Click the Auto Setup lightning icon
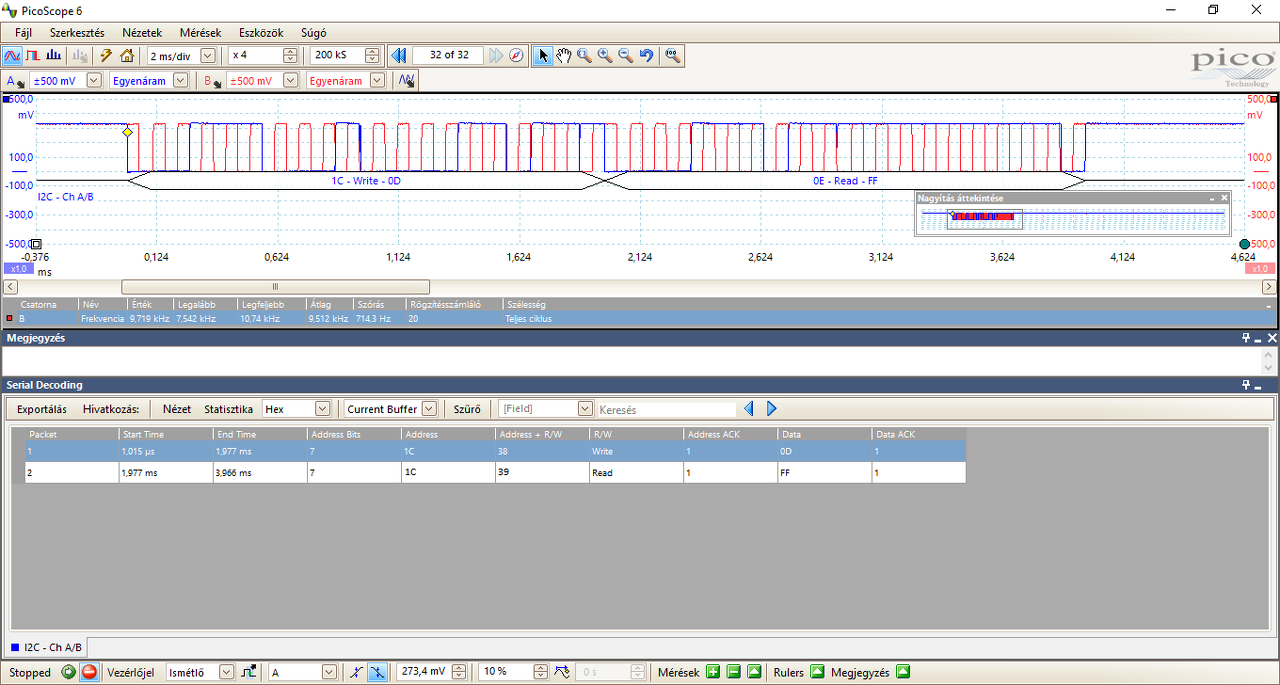1280x685 pixels. point(106,56)
